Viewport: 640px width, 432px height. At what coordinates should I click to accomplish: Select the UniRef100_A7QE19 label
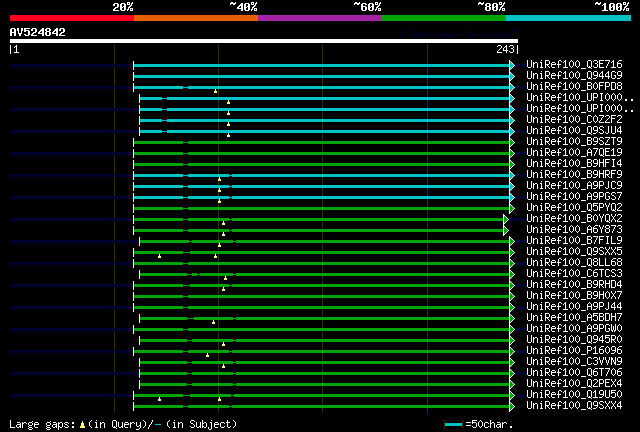click(x=574, y=152)
